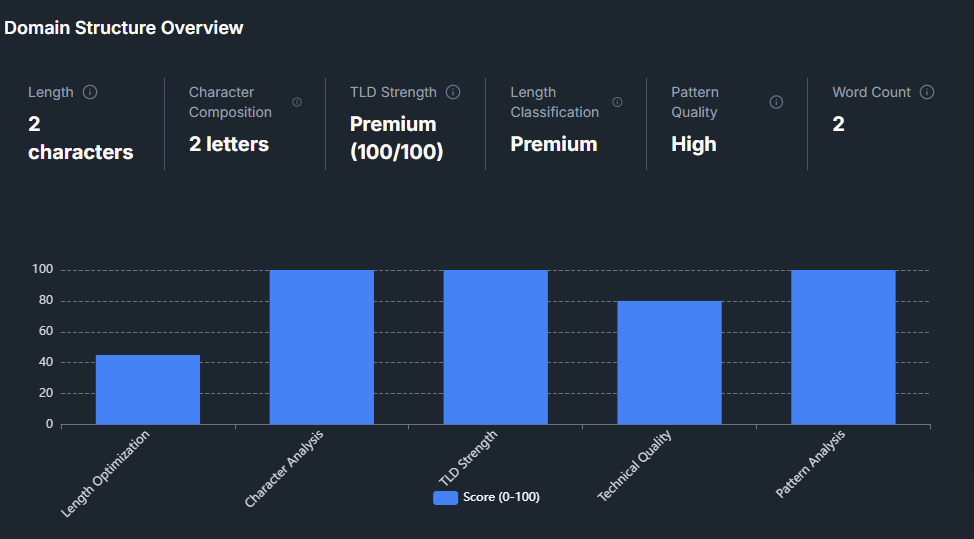The width and height of the screenshot is (974, 539).
Task: Click the Character Analysis bar
Action: pos(321,347)
